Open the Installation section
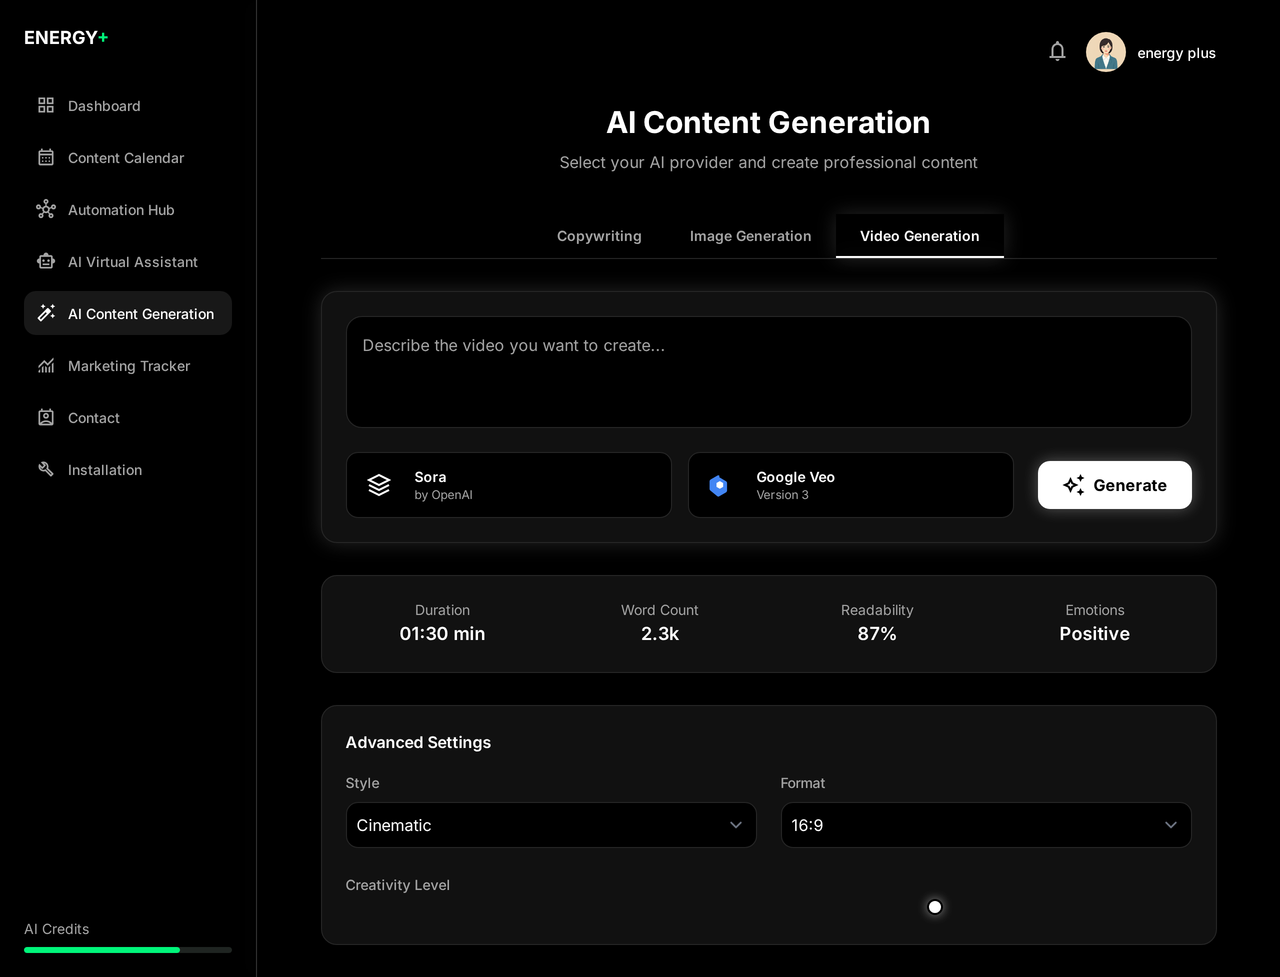The height and width of the screenshot is (977, 1280). coord(105,469)
